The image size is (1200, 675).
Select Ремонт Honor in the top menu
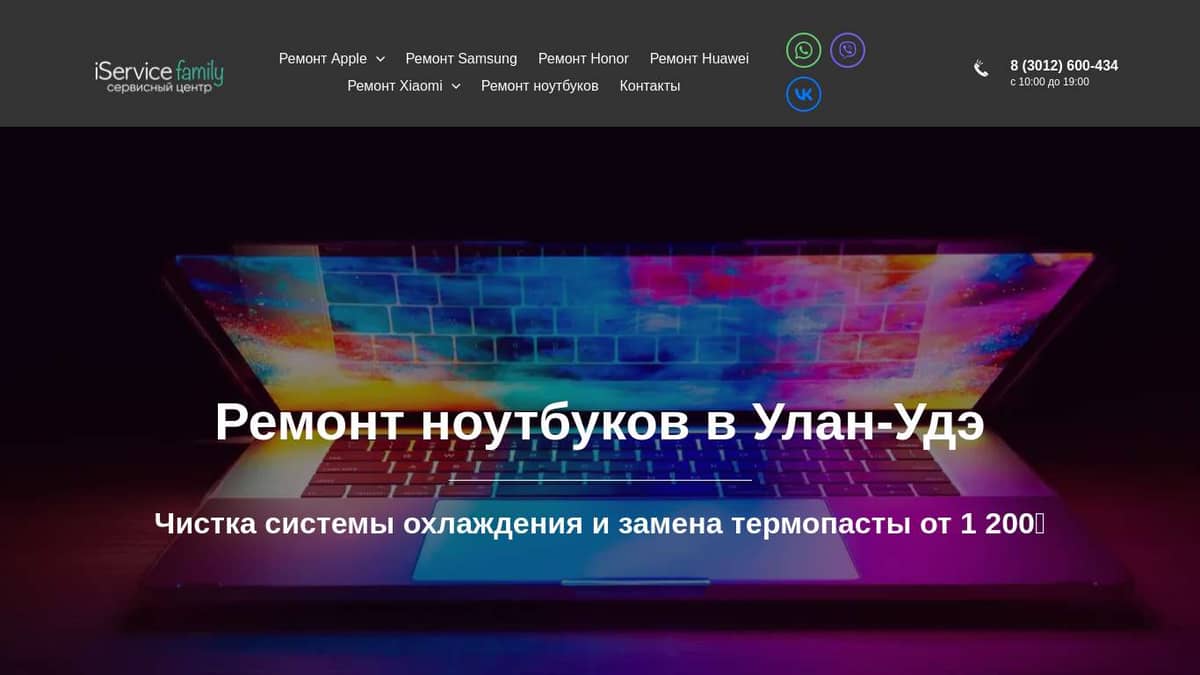click(x=584, y=58)
